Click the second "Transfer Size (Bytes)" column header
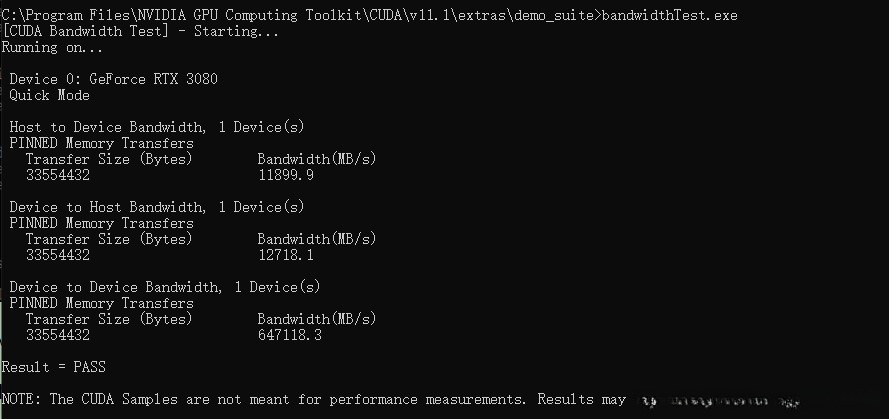 [x=107, y=239]
